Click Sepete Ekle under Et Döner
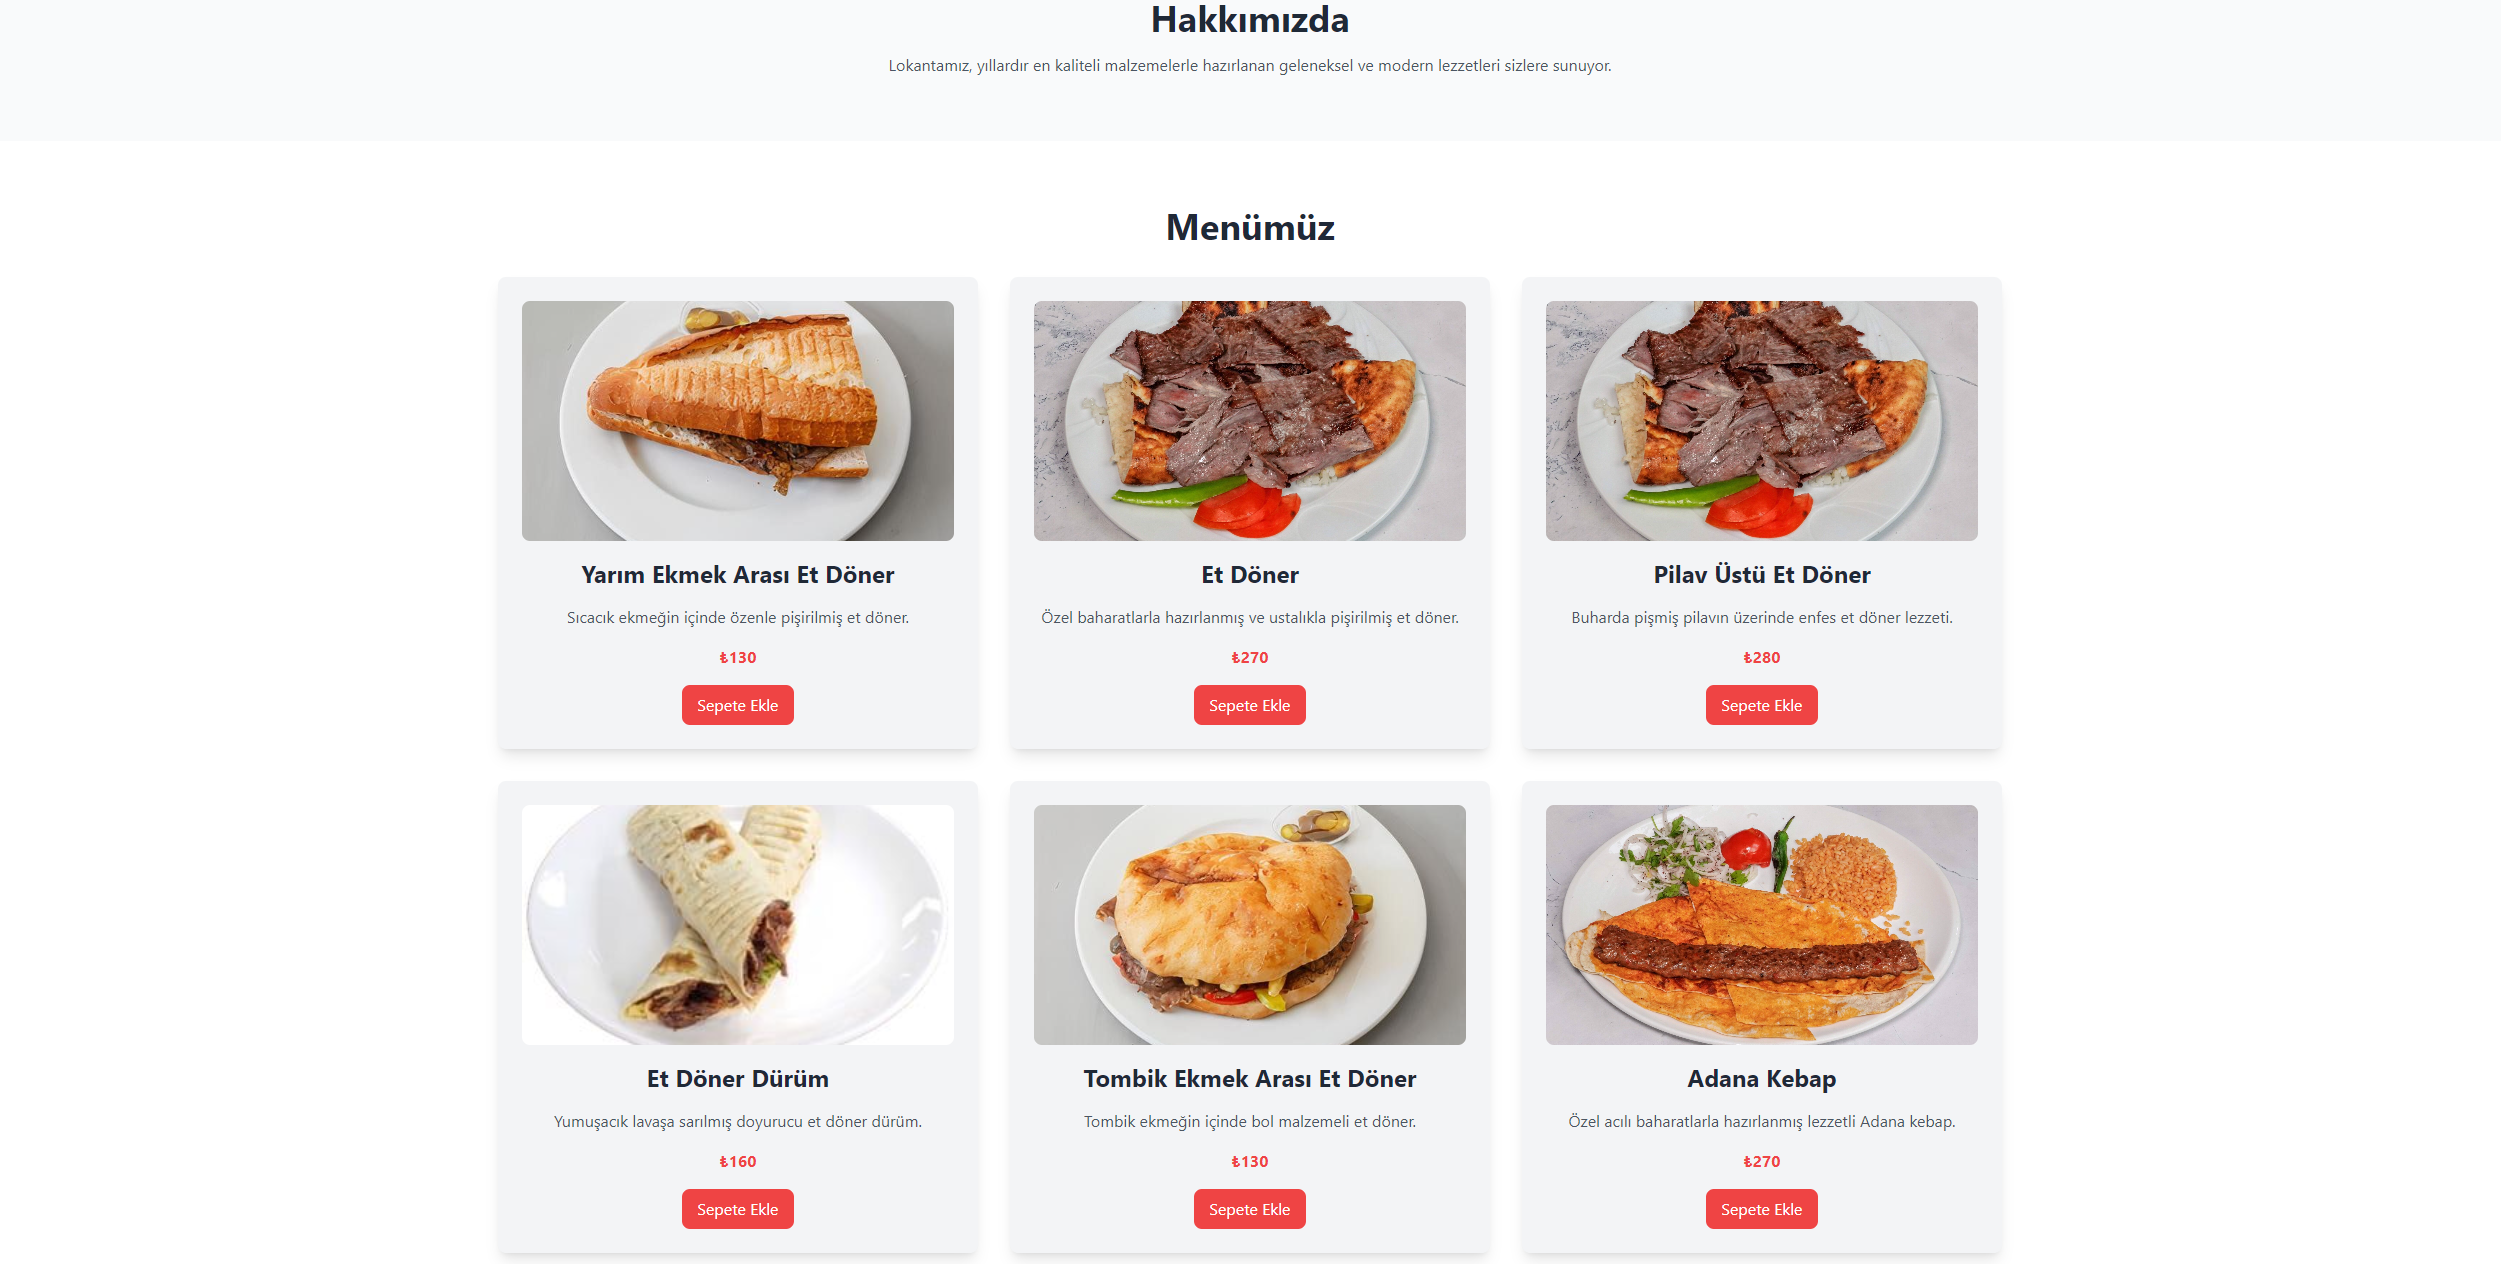Screen dimensions: 2501x1264 (1249, 705)
